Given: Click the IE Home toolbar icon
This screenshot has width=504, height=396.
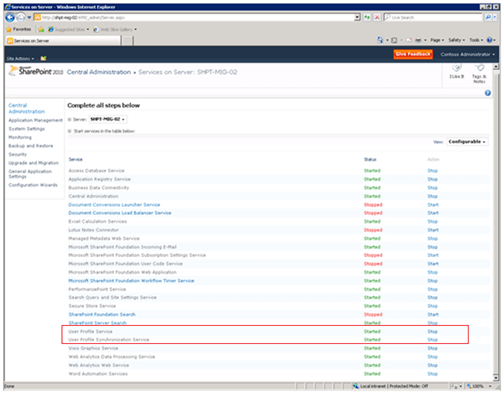Looking at the screenshot, I should [380, 40].
